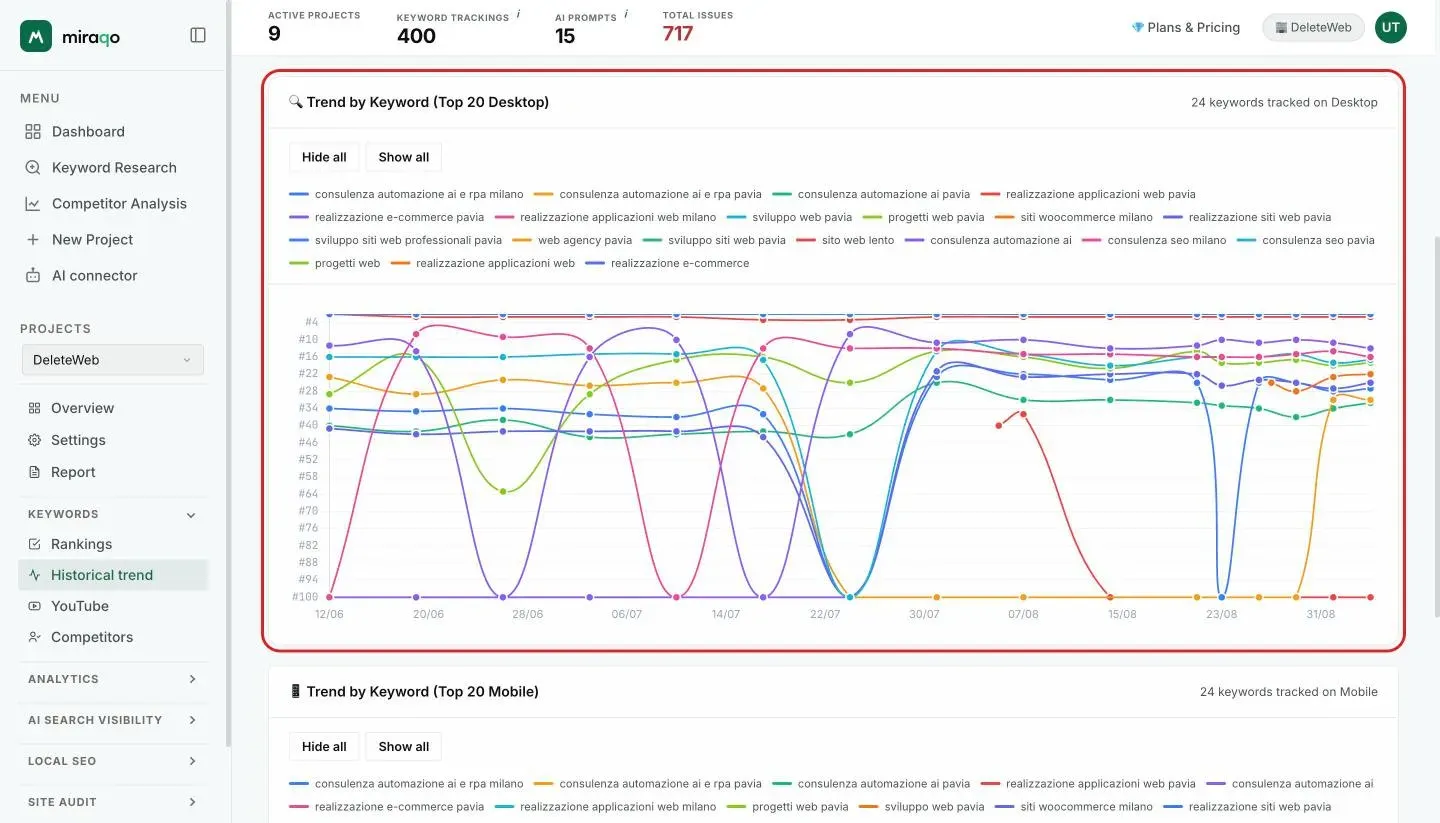Viewport: 1440px width, 823px height.
Task: Click the DeleteWeb button in top bar
Action: point(1313,27)
